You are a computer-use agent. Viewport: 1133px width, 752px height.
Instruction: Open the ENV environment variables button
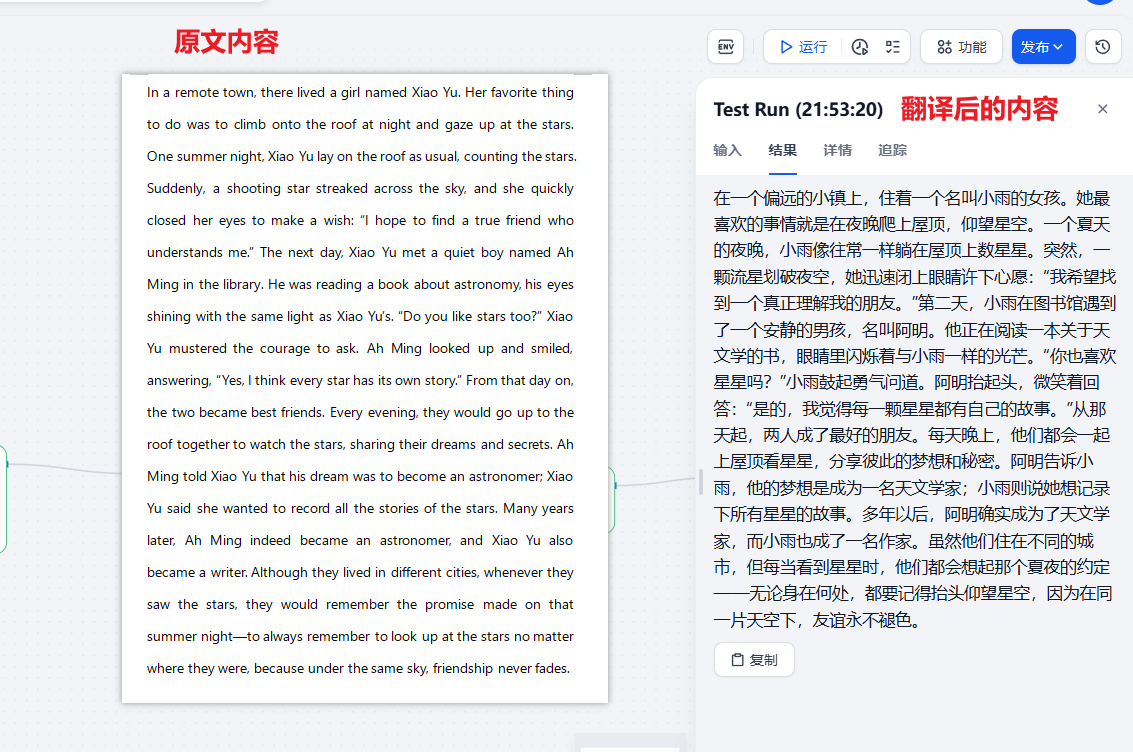pyautogui.click(x=725, y=47)
